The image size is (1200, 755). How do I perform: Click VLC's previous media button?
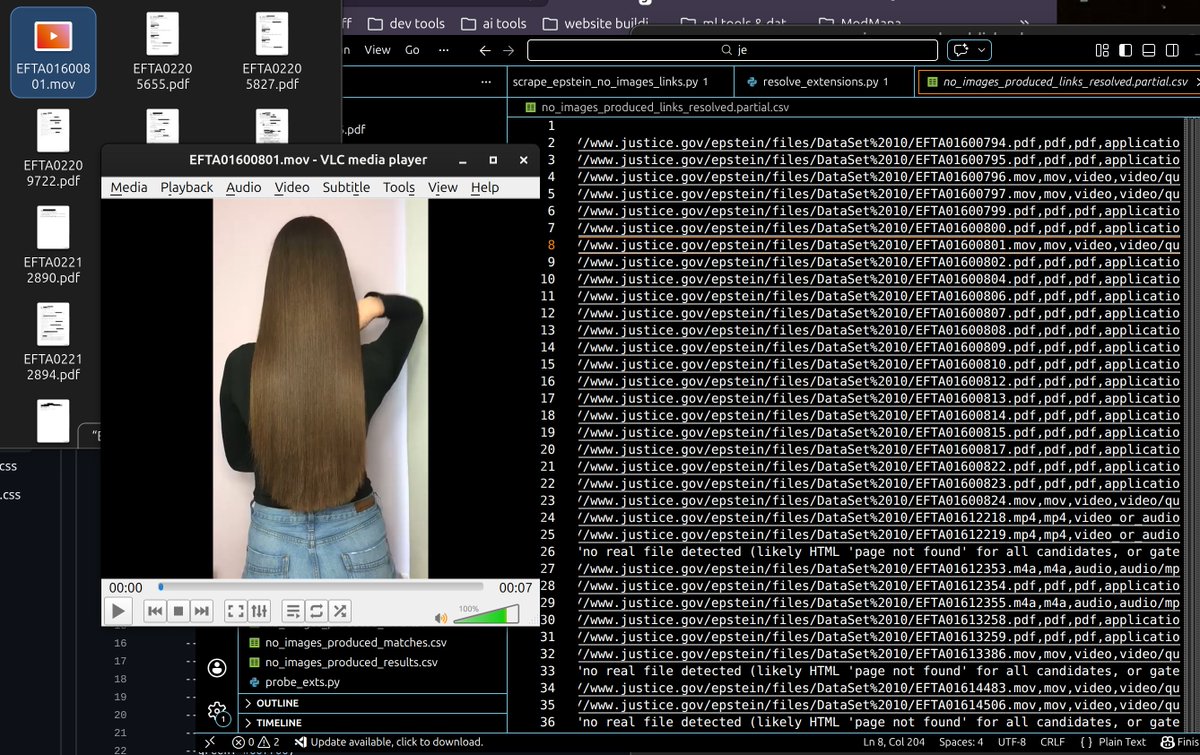click(x=155, y=610)
